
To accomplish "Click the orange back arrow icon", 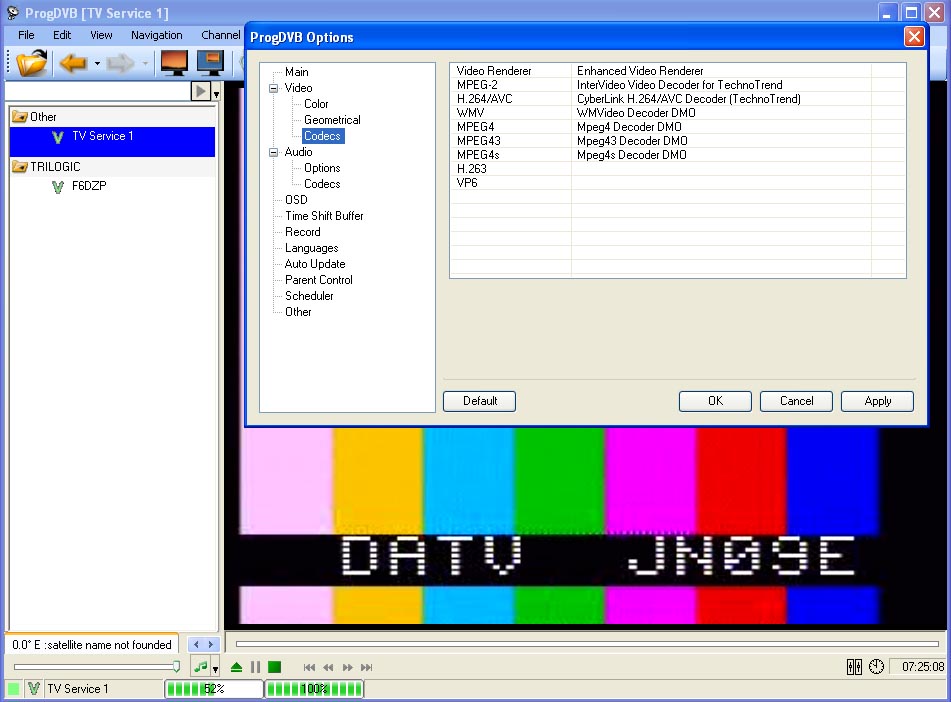I will pos(73,63).
